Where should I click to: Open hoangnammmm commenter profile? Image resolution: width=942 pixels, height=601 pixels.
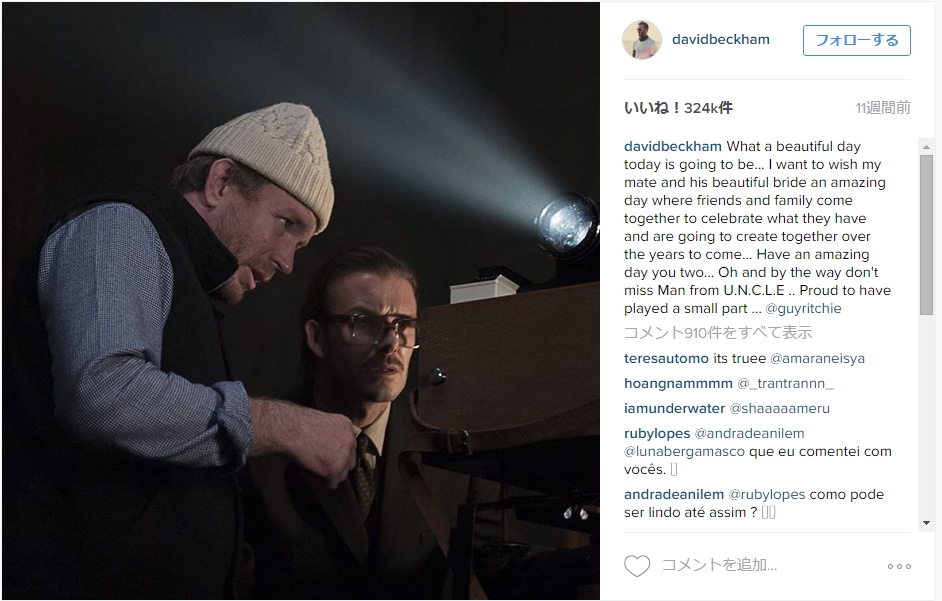click(678, 383)
